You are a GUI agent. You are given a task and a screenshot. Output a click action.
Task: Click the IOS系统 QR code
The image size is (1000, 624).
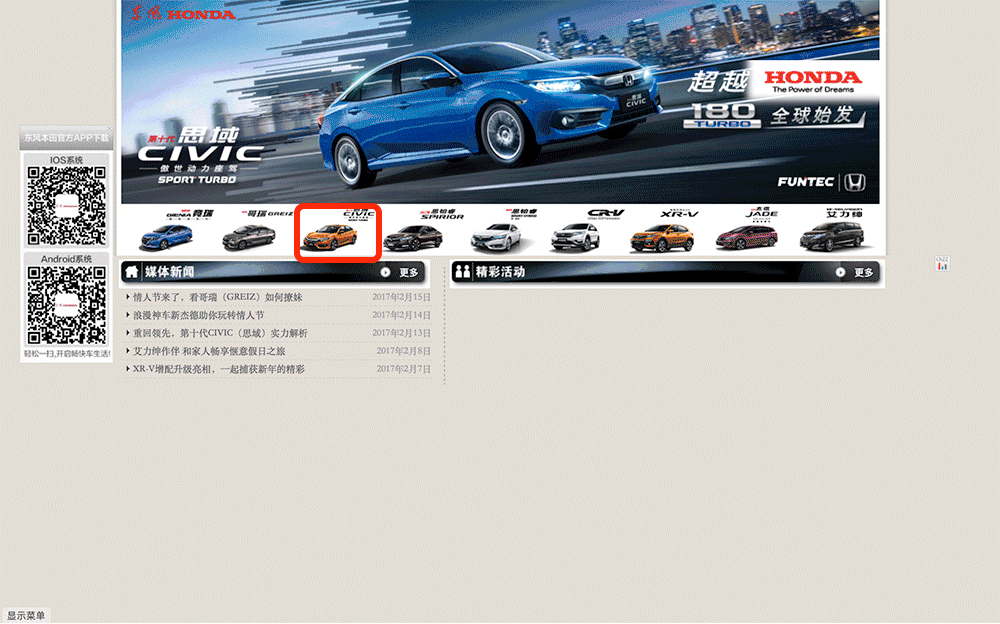66,206
